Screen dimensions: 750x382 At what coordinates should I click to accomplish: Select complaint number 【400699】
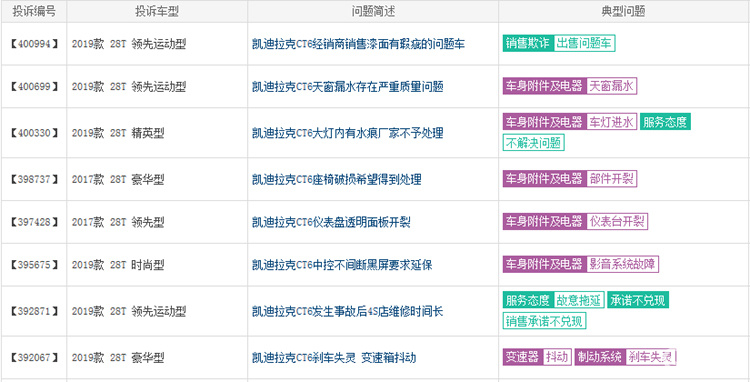[x=34, y=87]
